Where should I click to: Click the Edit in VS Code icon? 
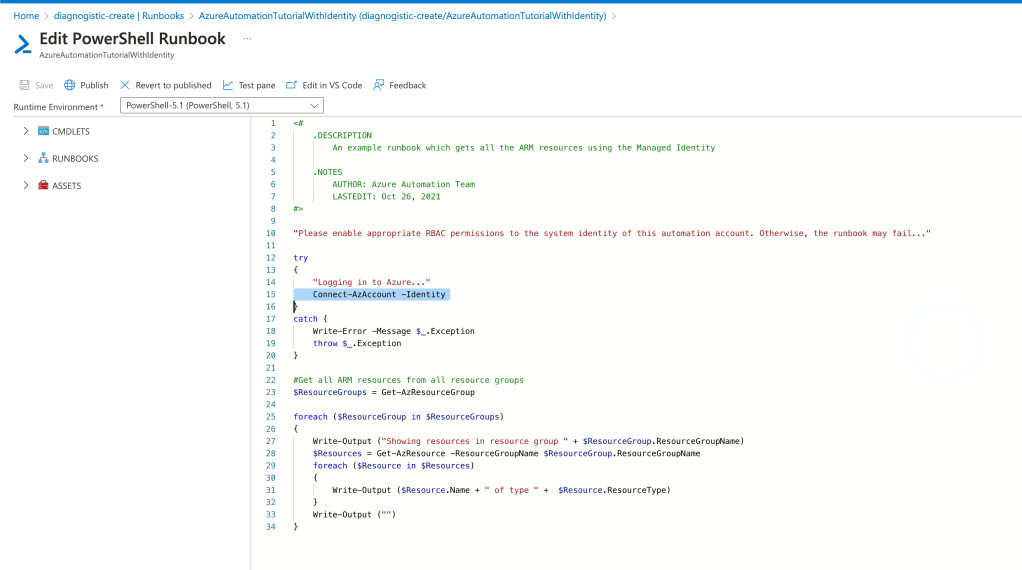[x=291, y=85]
